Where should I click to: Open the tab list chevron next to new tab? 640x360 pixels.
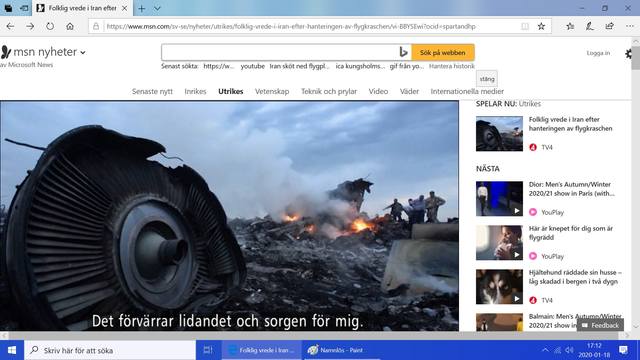tap(157, 8)
